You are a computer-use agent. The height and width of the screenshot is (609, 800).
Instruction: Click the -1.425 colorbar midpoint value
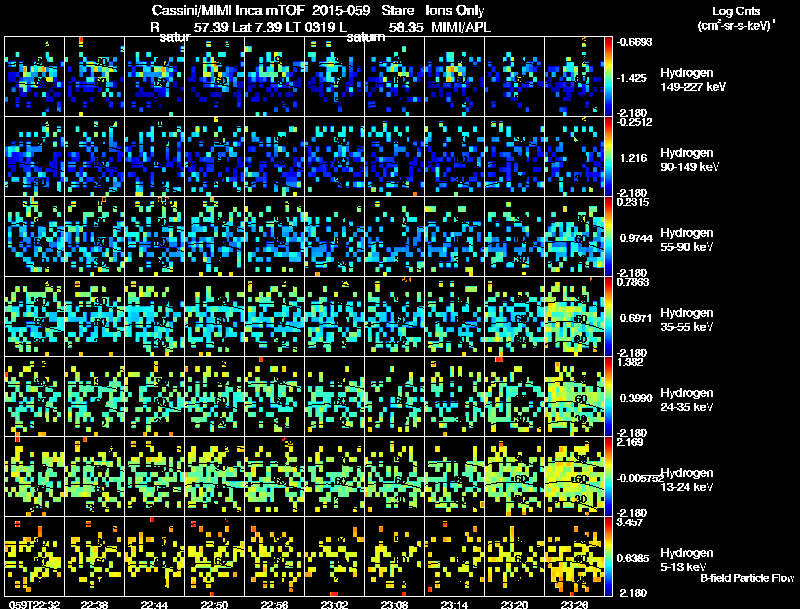(x=632, y=78)
